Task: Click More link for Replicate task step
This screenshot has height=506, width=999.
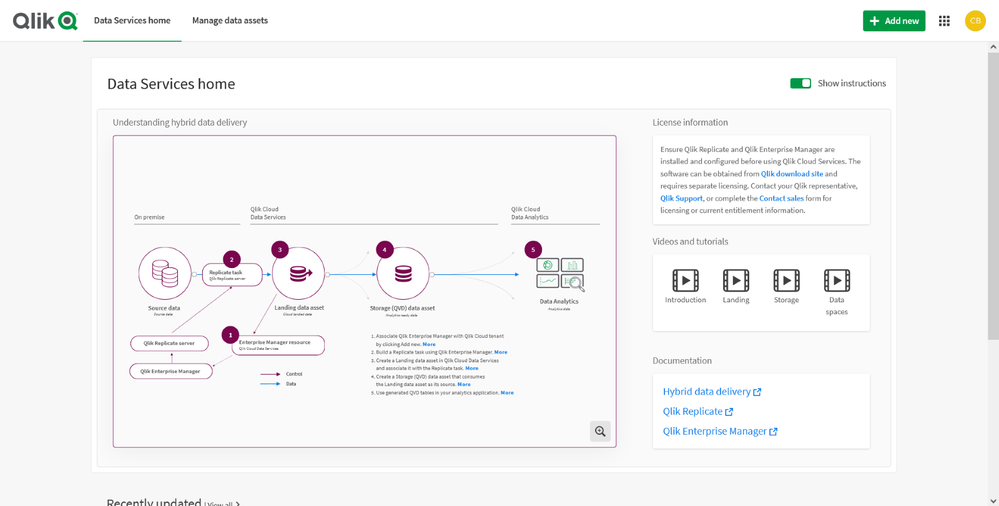Action: pyautogui.click(x=501, y=352)
